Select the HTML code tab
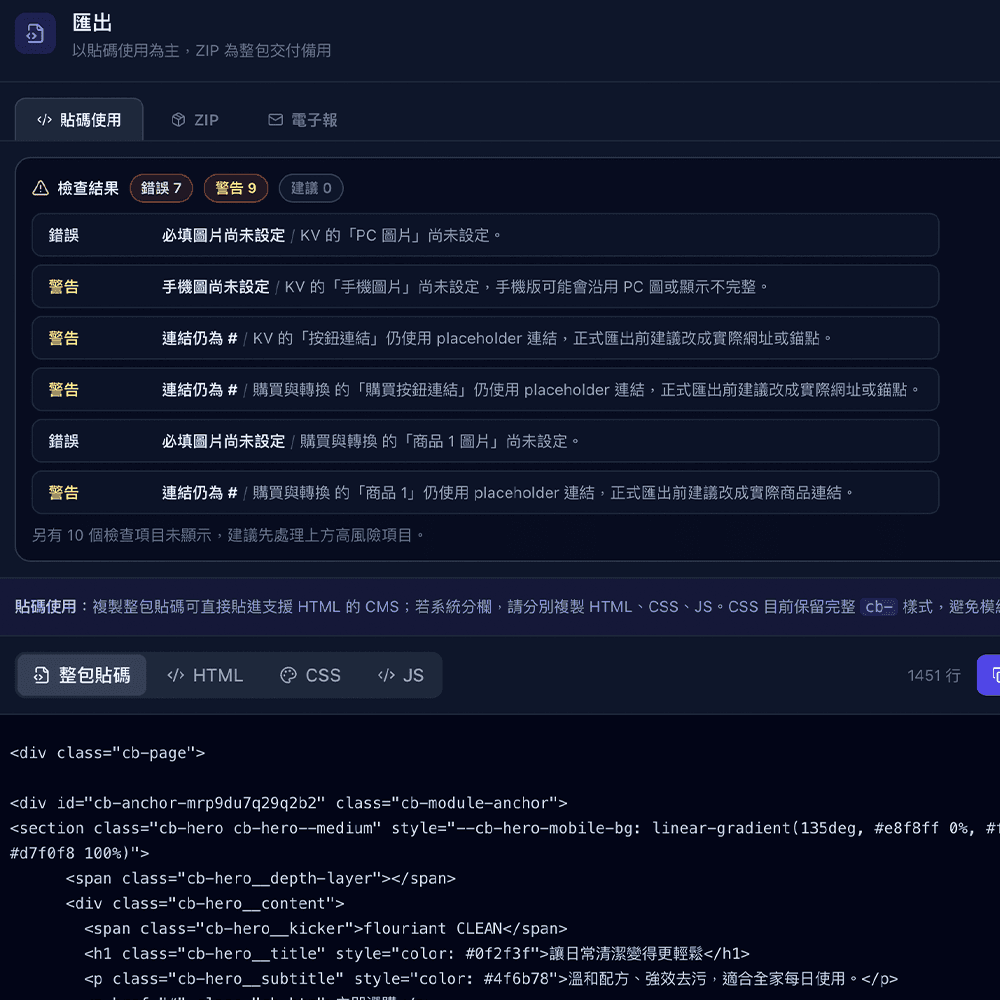This screenshot has height=1000, width=1000. click(205, 675)
